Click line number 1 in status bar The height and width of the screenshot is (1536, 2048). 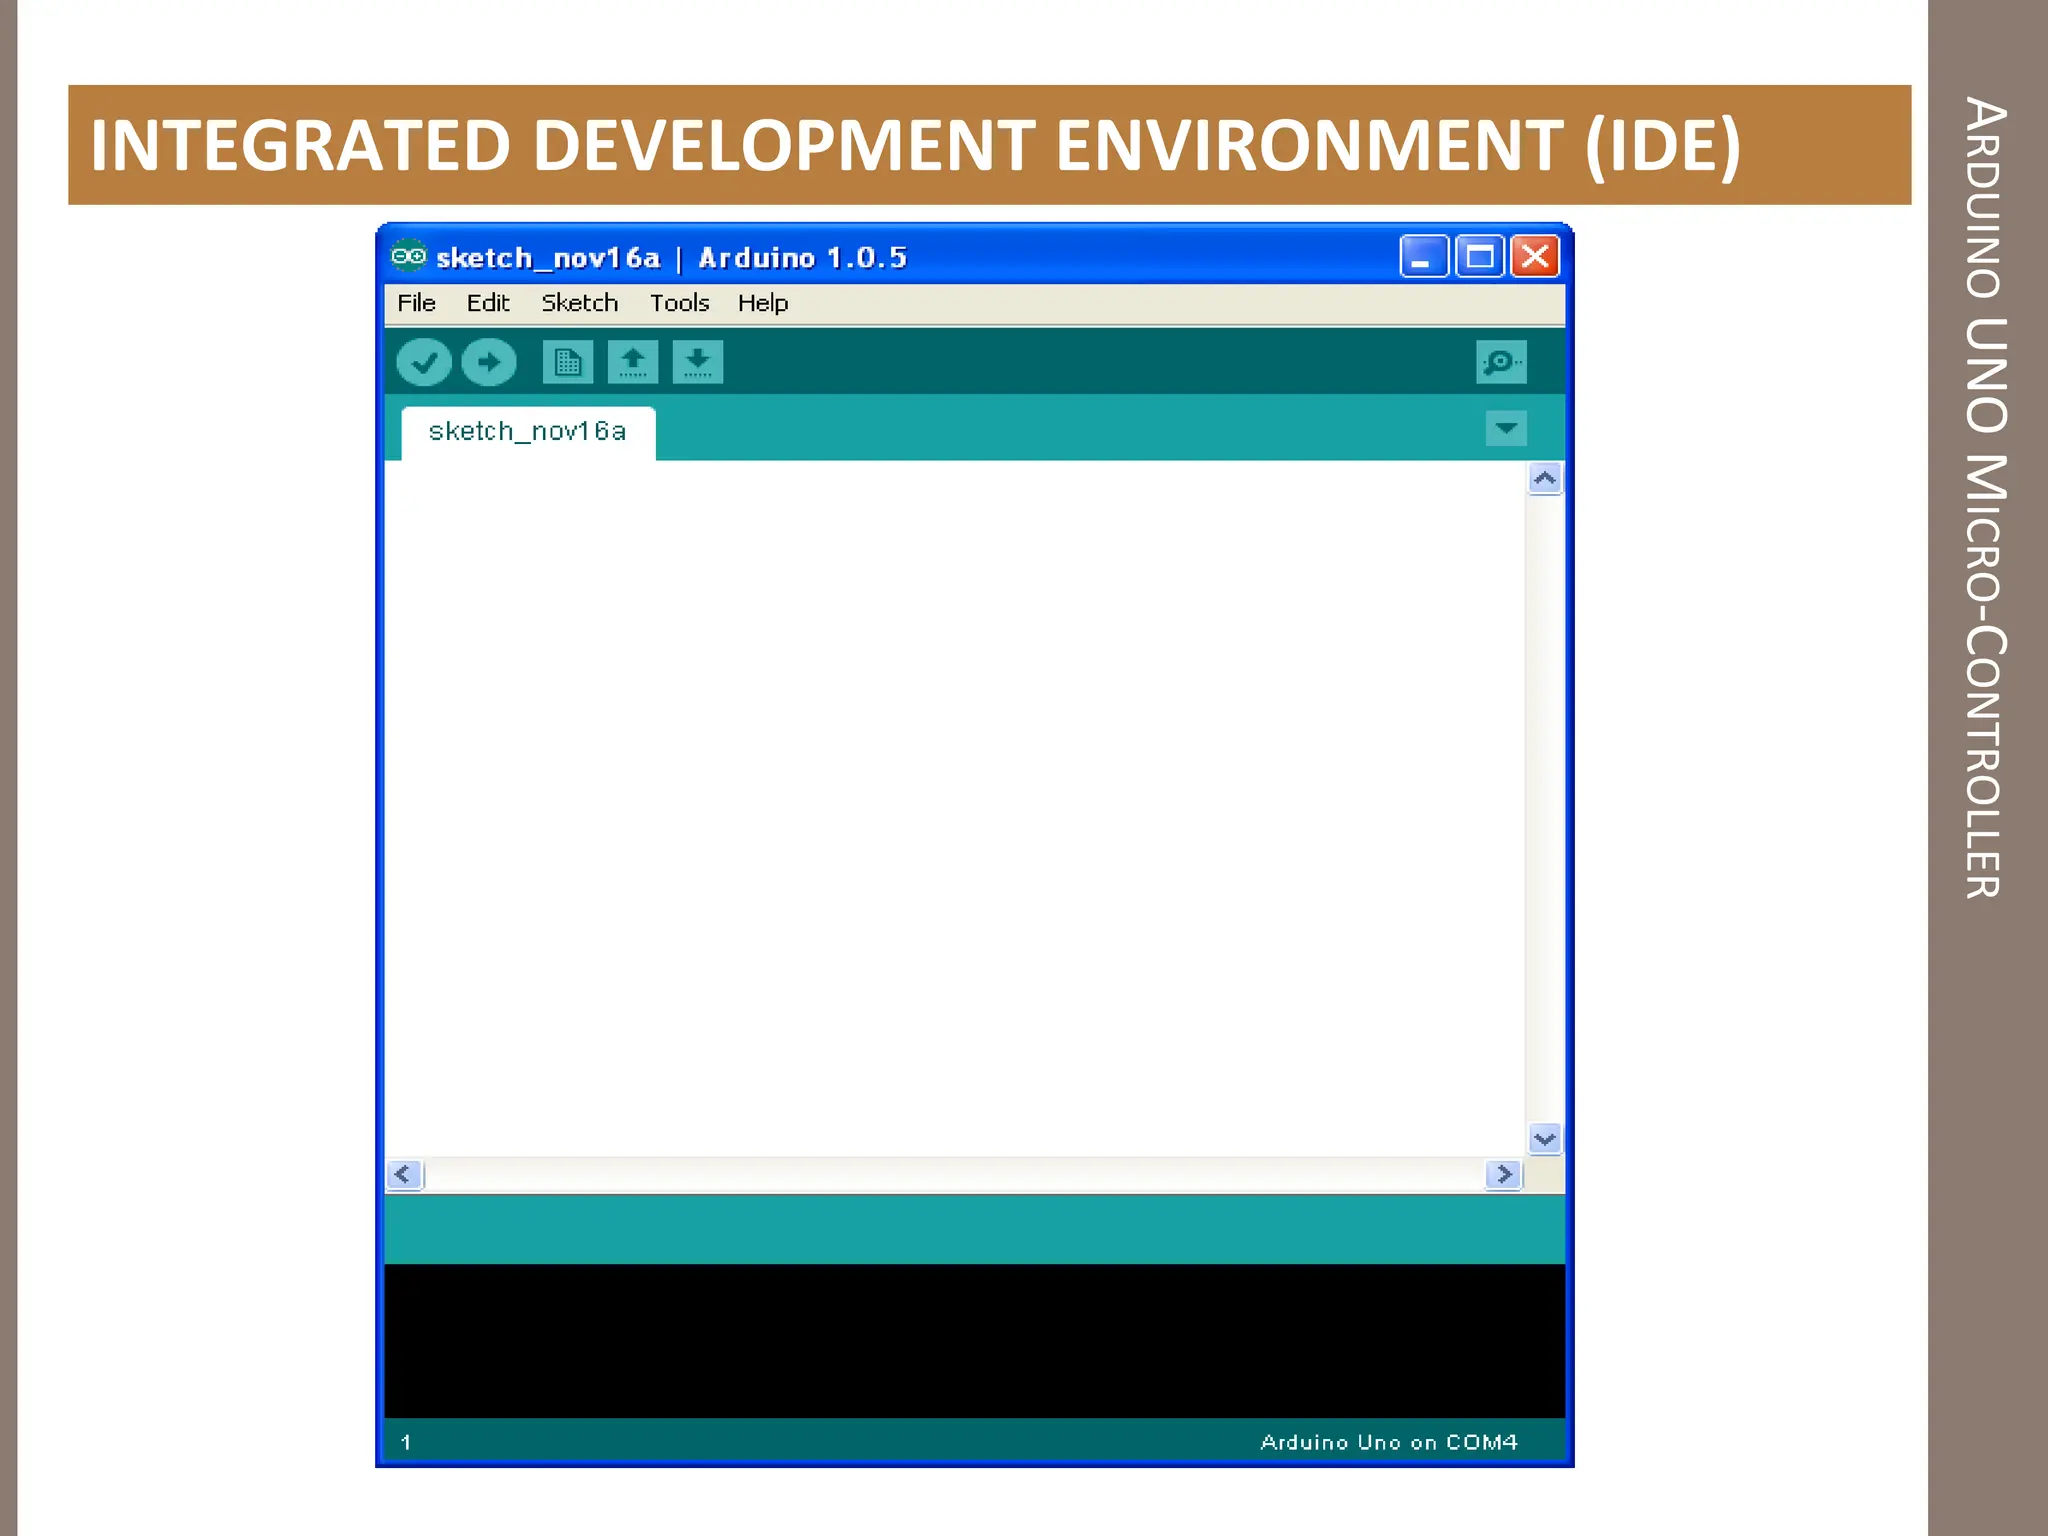point(406,1442)
